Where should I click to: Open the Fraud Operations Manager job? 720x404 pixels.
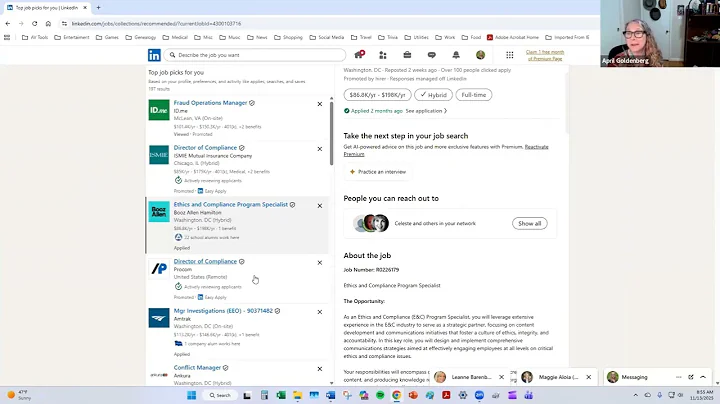click(x=210, y=103)
